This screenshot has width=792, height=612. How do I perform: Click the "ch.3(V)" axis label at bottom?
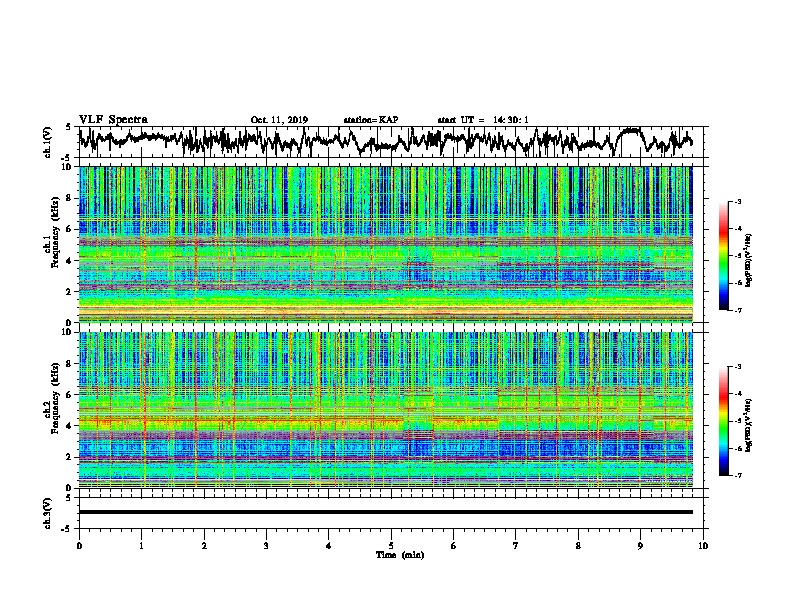[47, 513]
